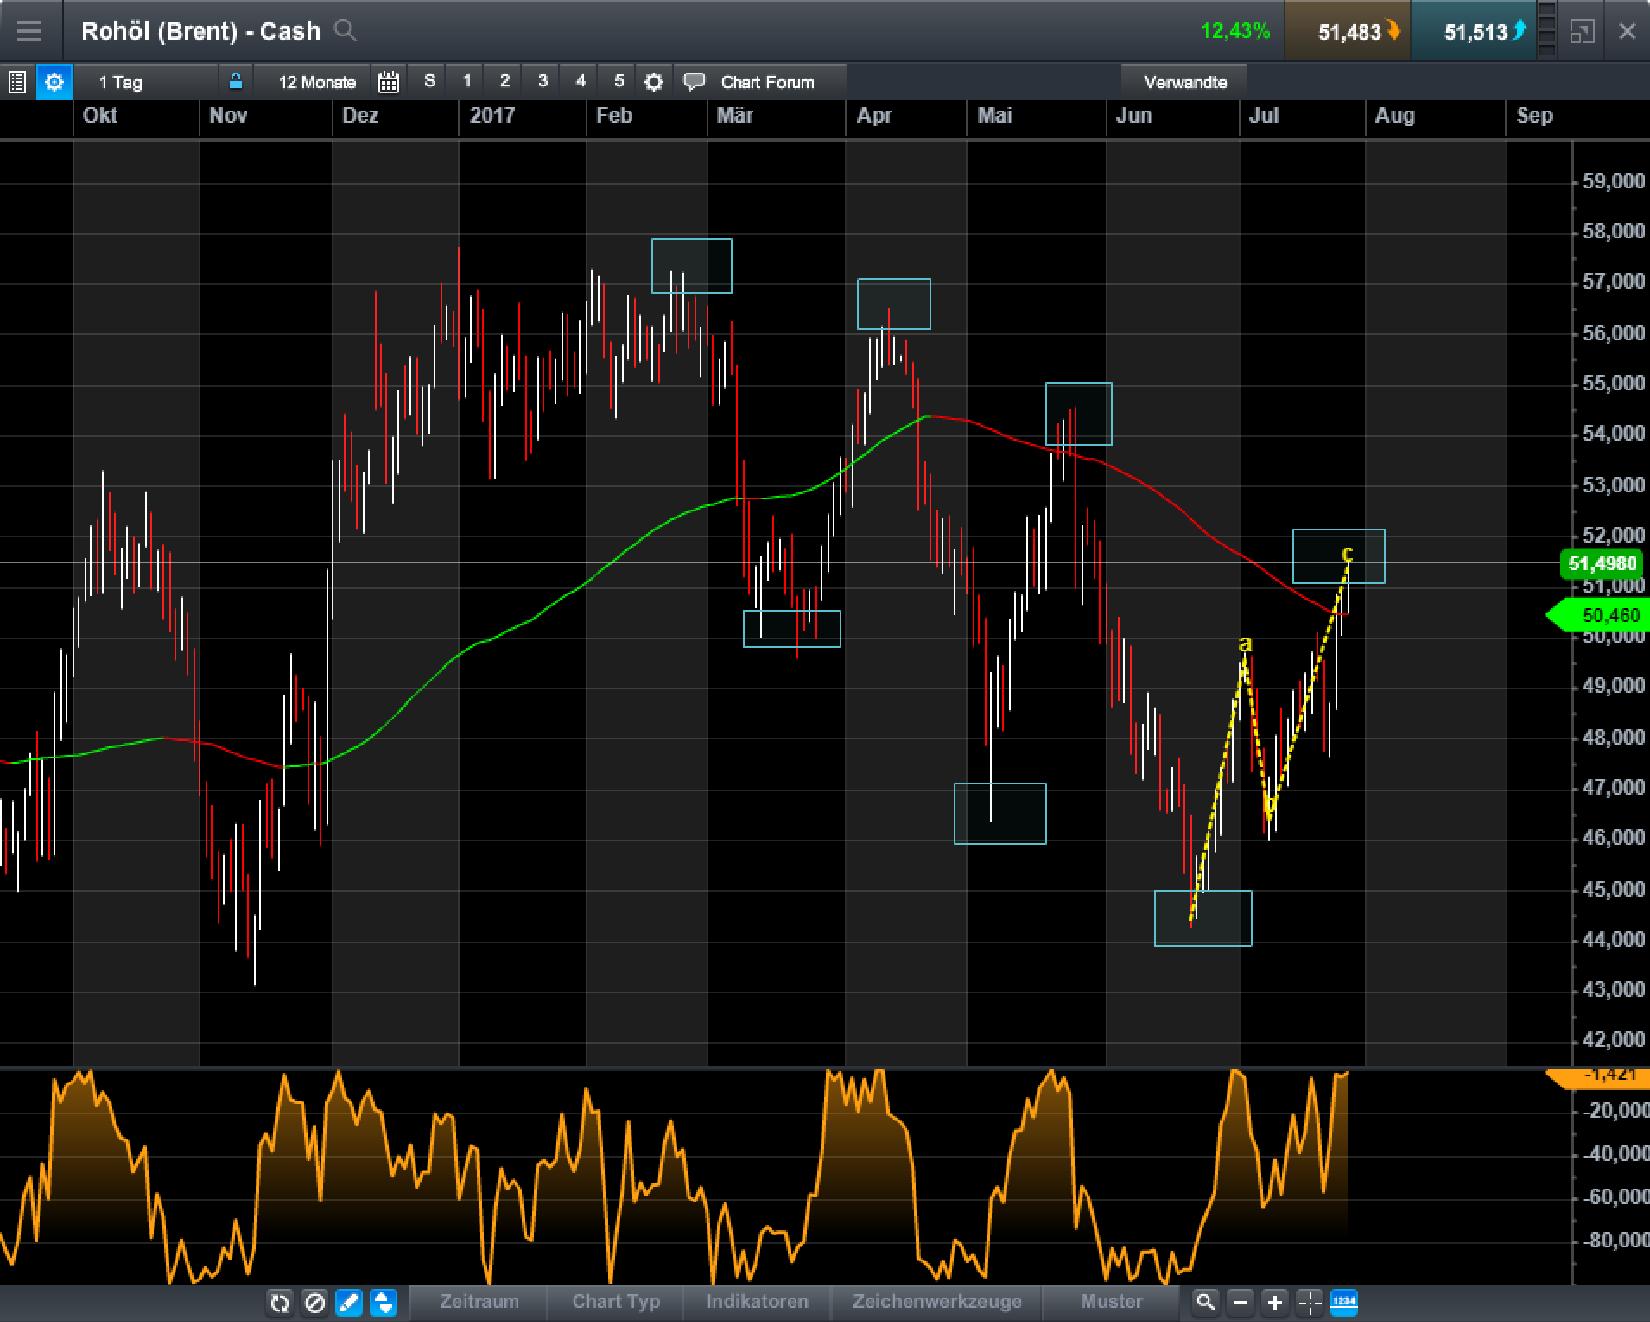This screenshot has width=1650, height=1322.
Task: Click the refresh chart icon bottom left
Action: pos(280,1303)
